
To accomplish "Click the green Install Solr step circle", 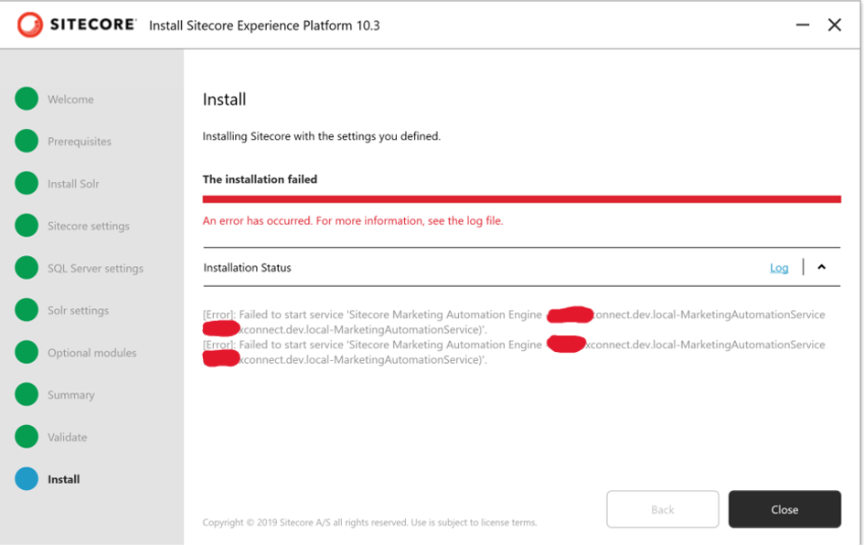I will [26, 183].
